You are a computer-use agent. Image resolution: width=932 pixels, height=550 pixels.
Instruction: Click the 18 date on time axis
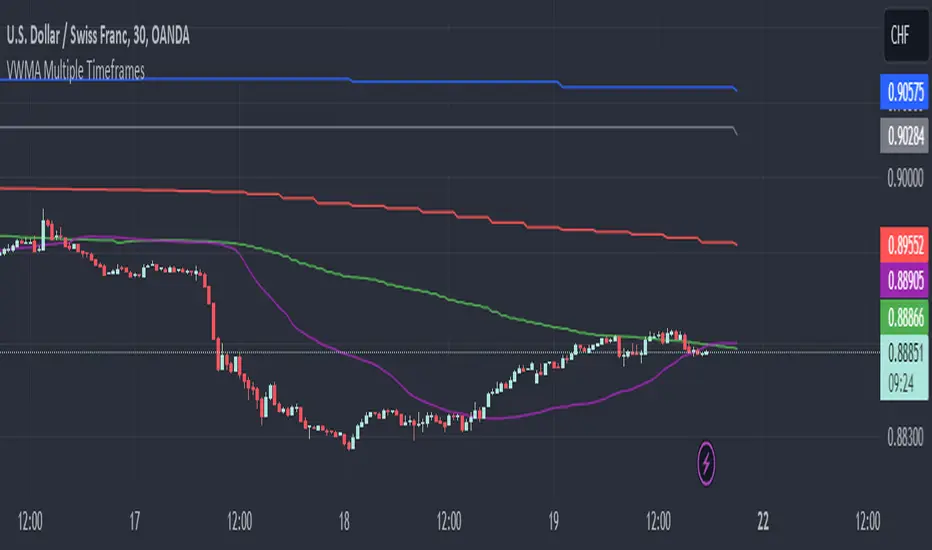[344, 522]
